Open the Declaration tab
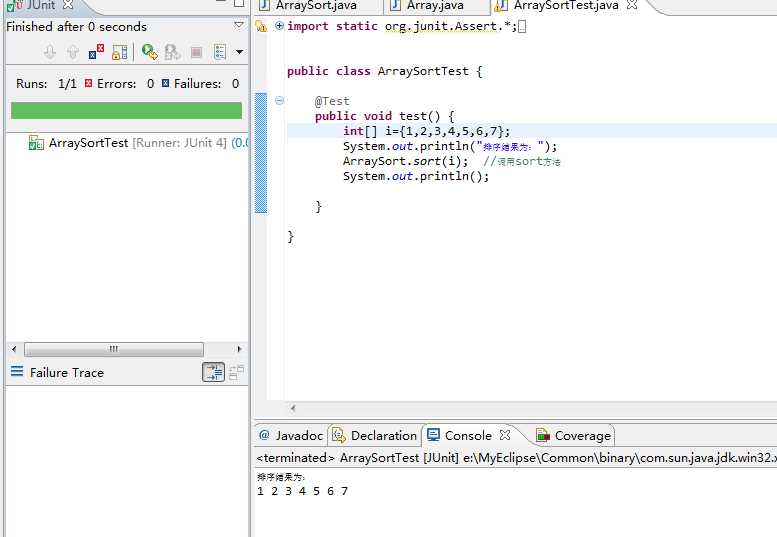Screen dimensions: 777x537 [x=375, y=435]
